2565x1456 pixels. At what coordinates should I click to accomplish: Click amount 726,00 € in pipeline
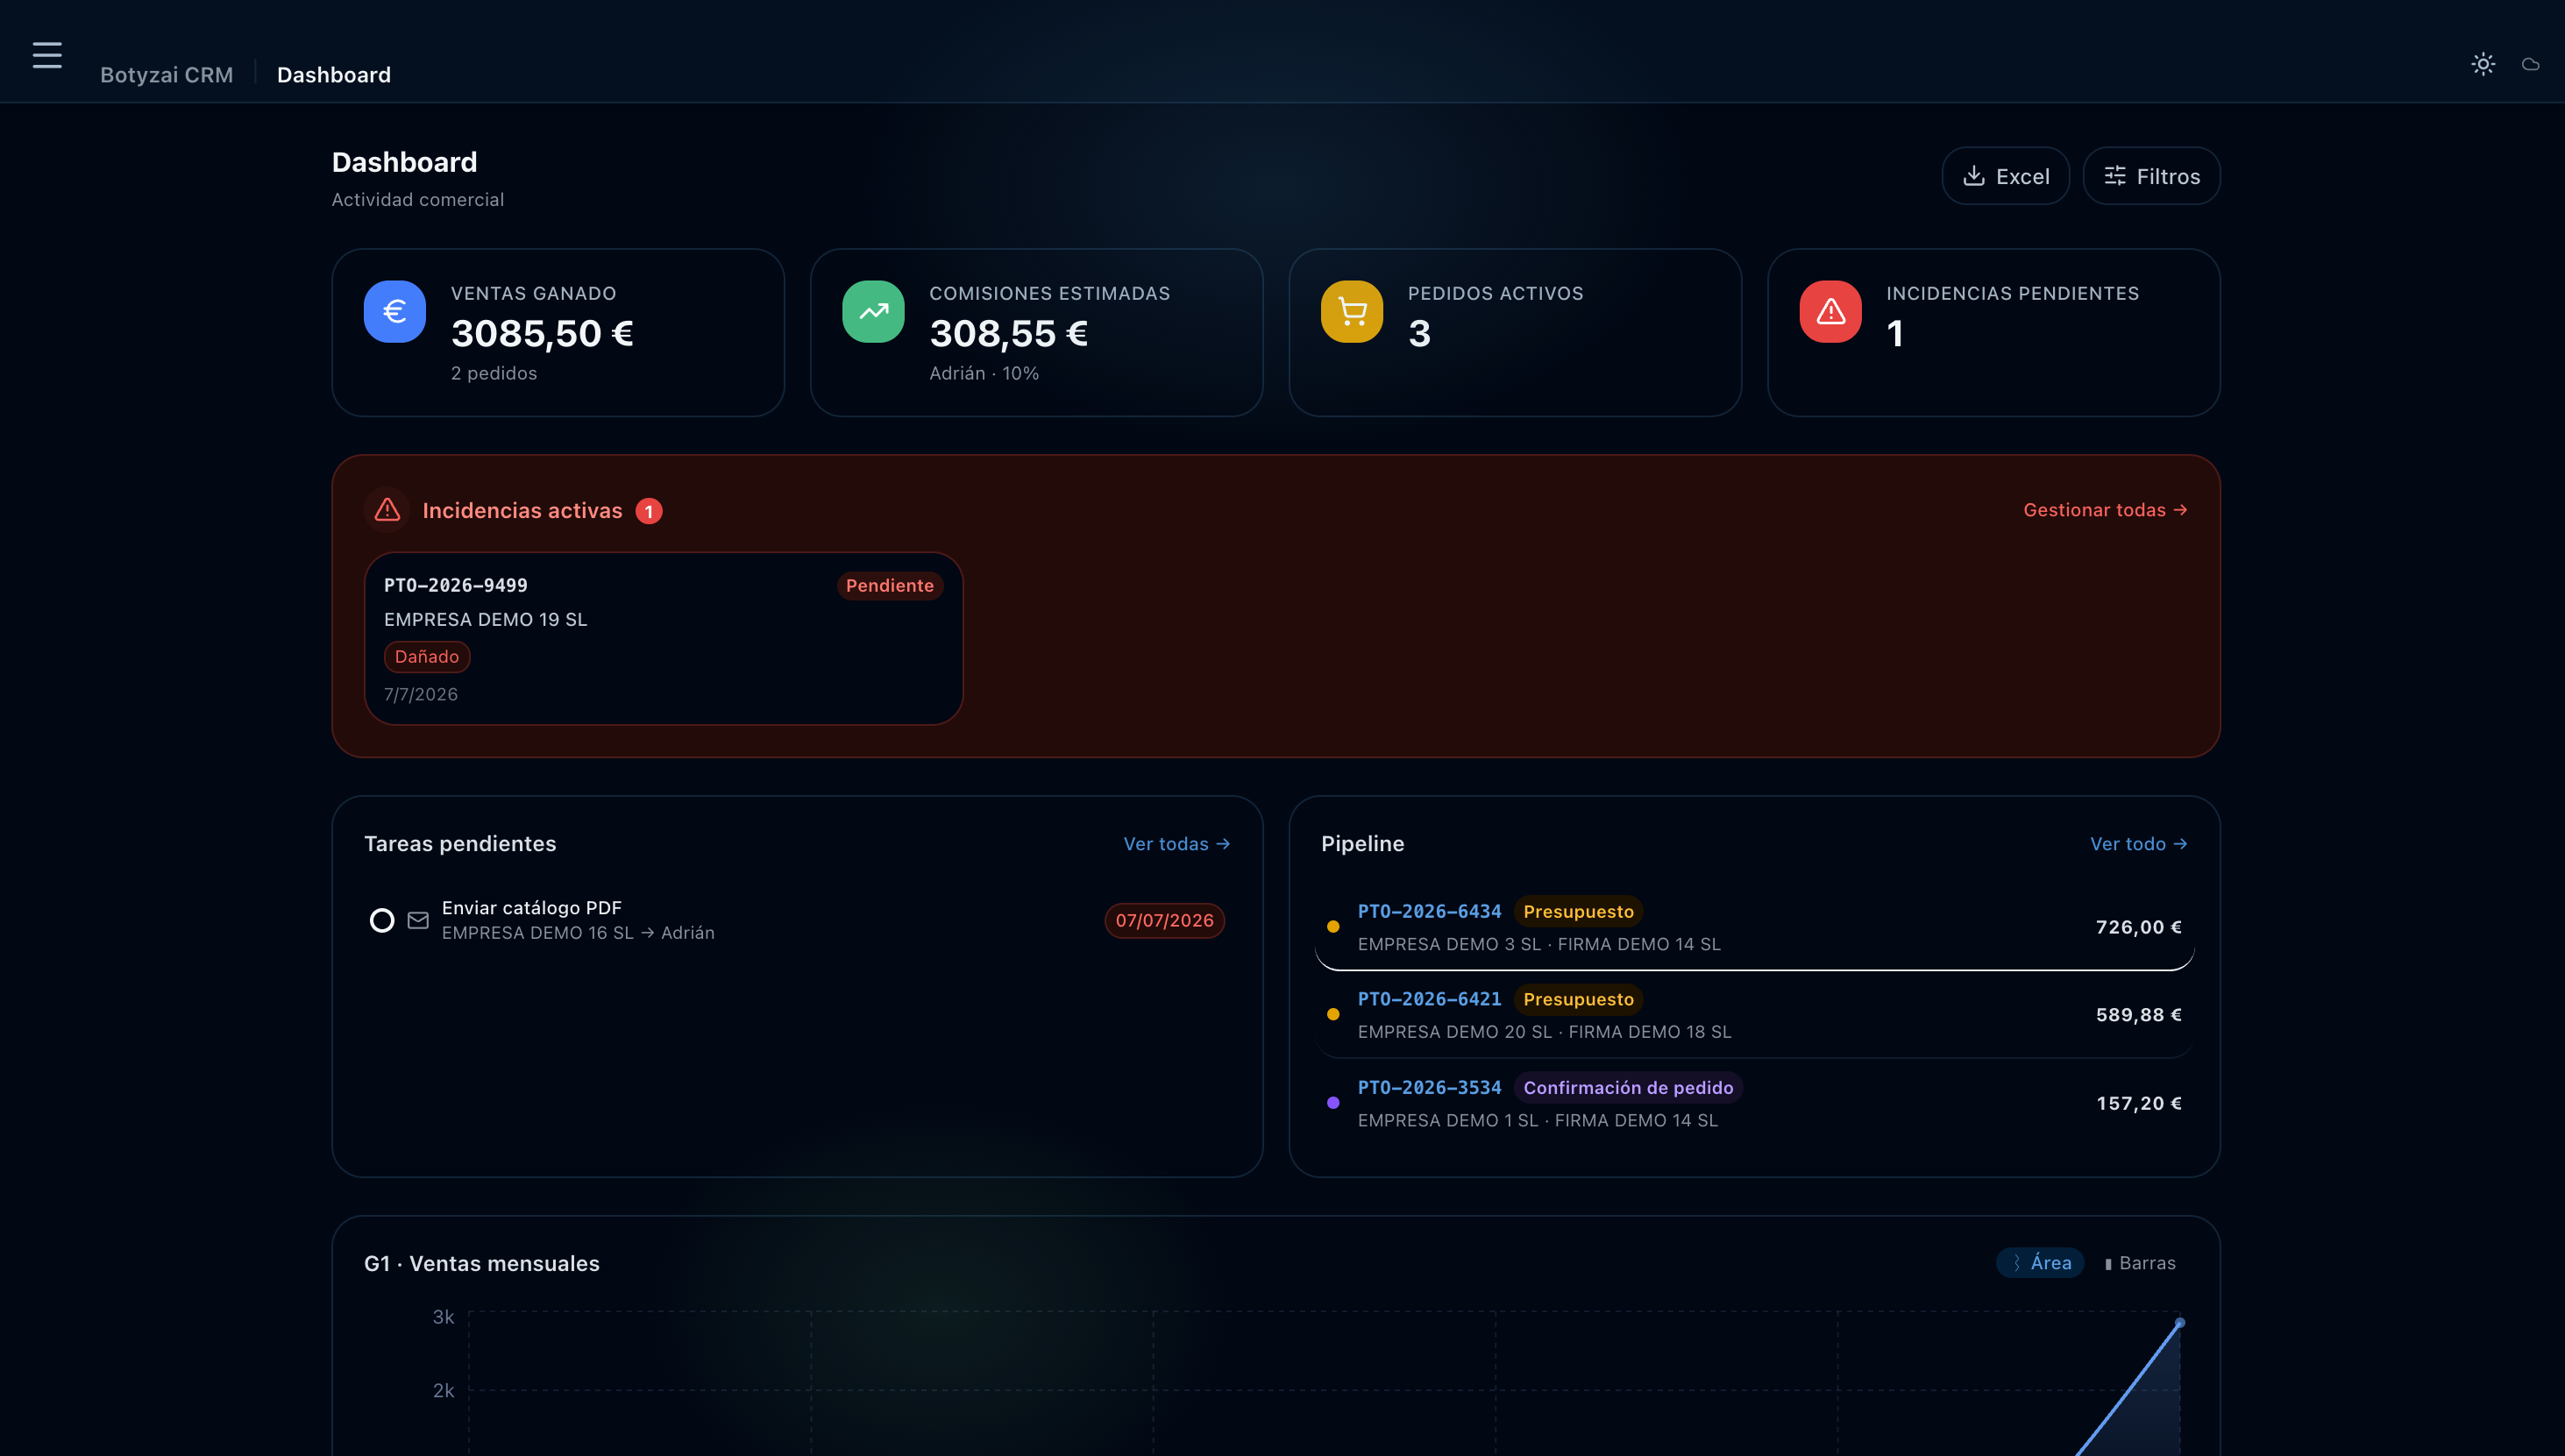(x=2139, y=927)
